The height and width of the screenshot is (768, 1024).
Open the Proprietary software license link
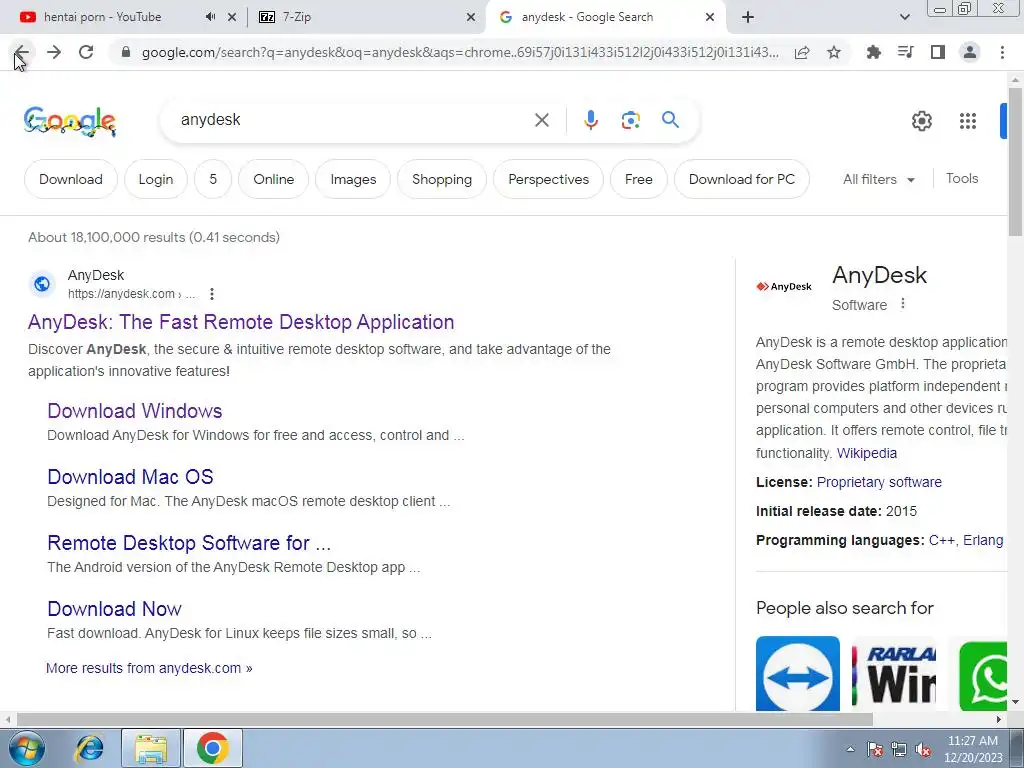[x=879, y=482]
